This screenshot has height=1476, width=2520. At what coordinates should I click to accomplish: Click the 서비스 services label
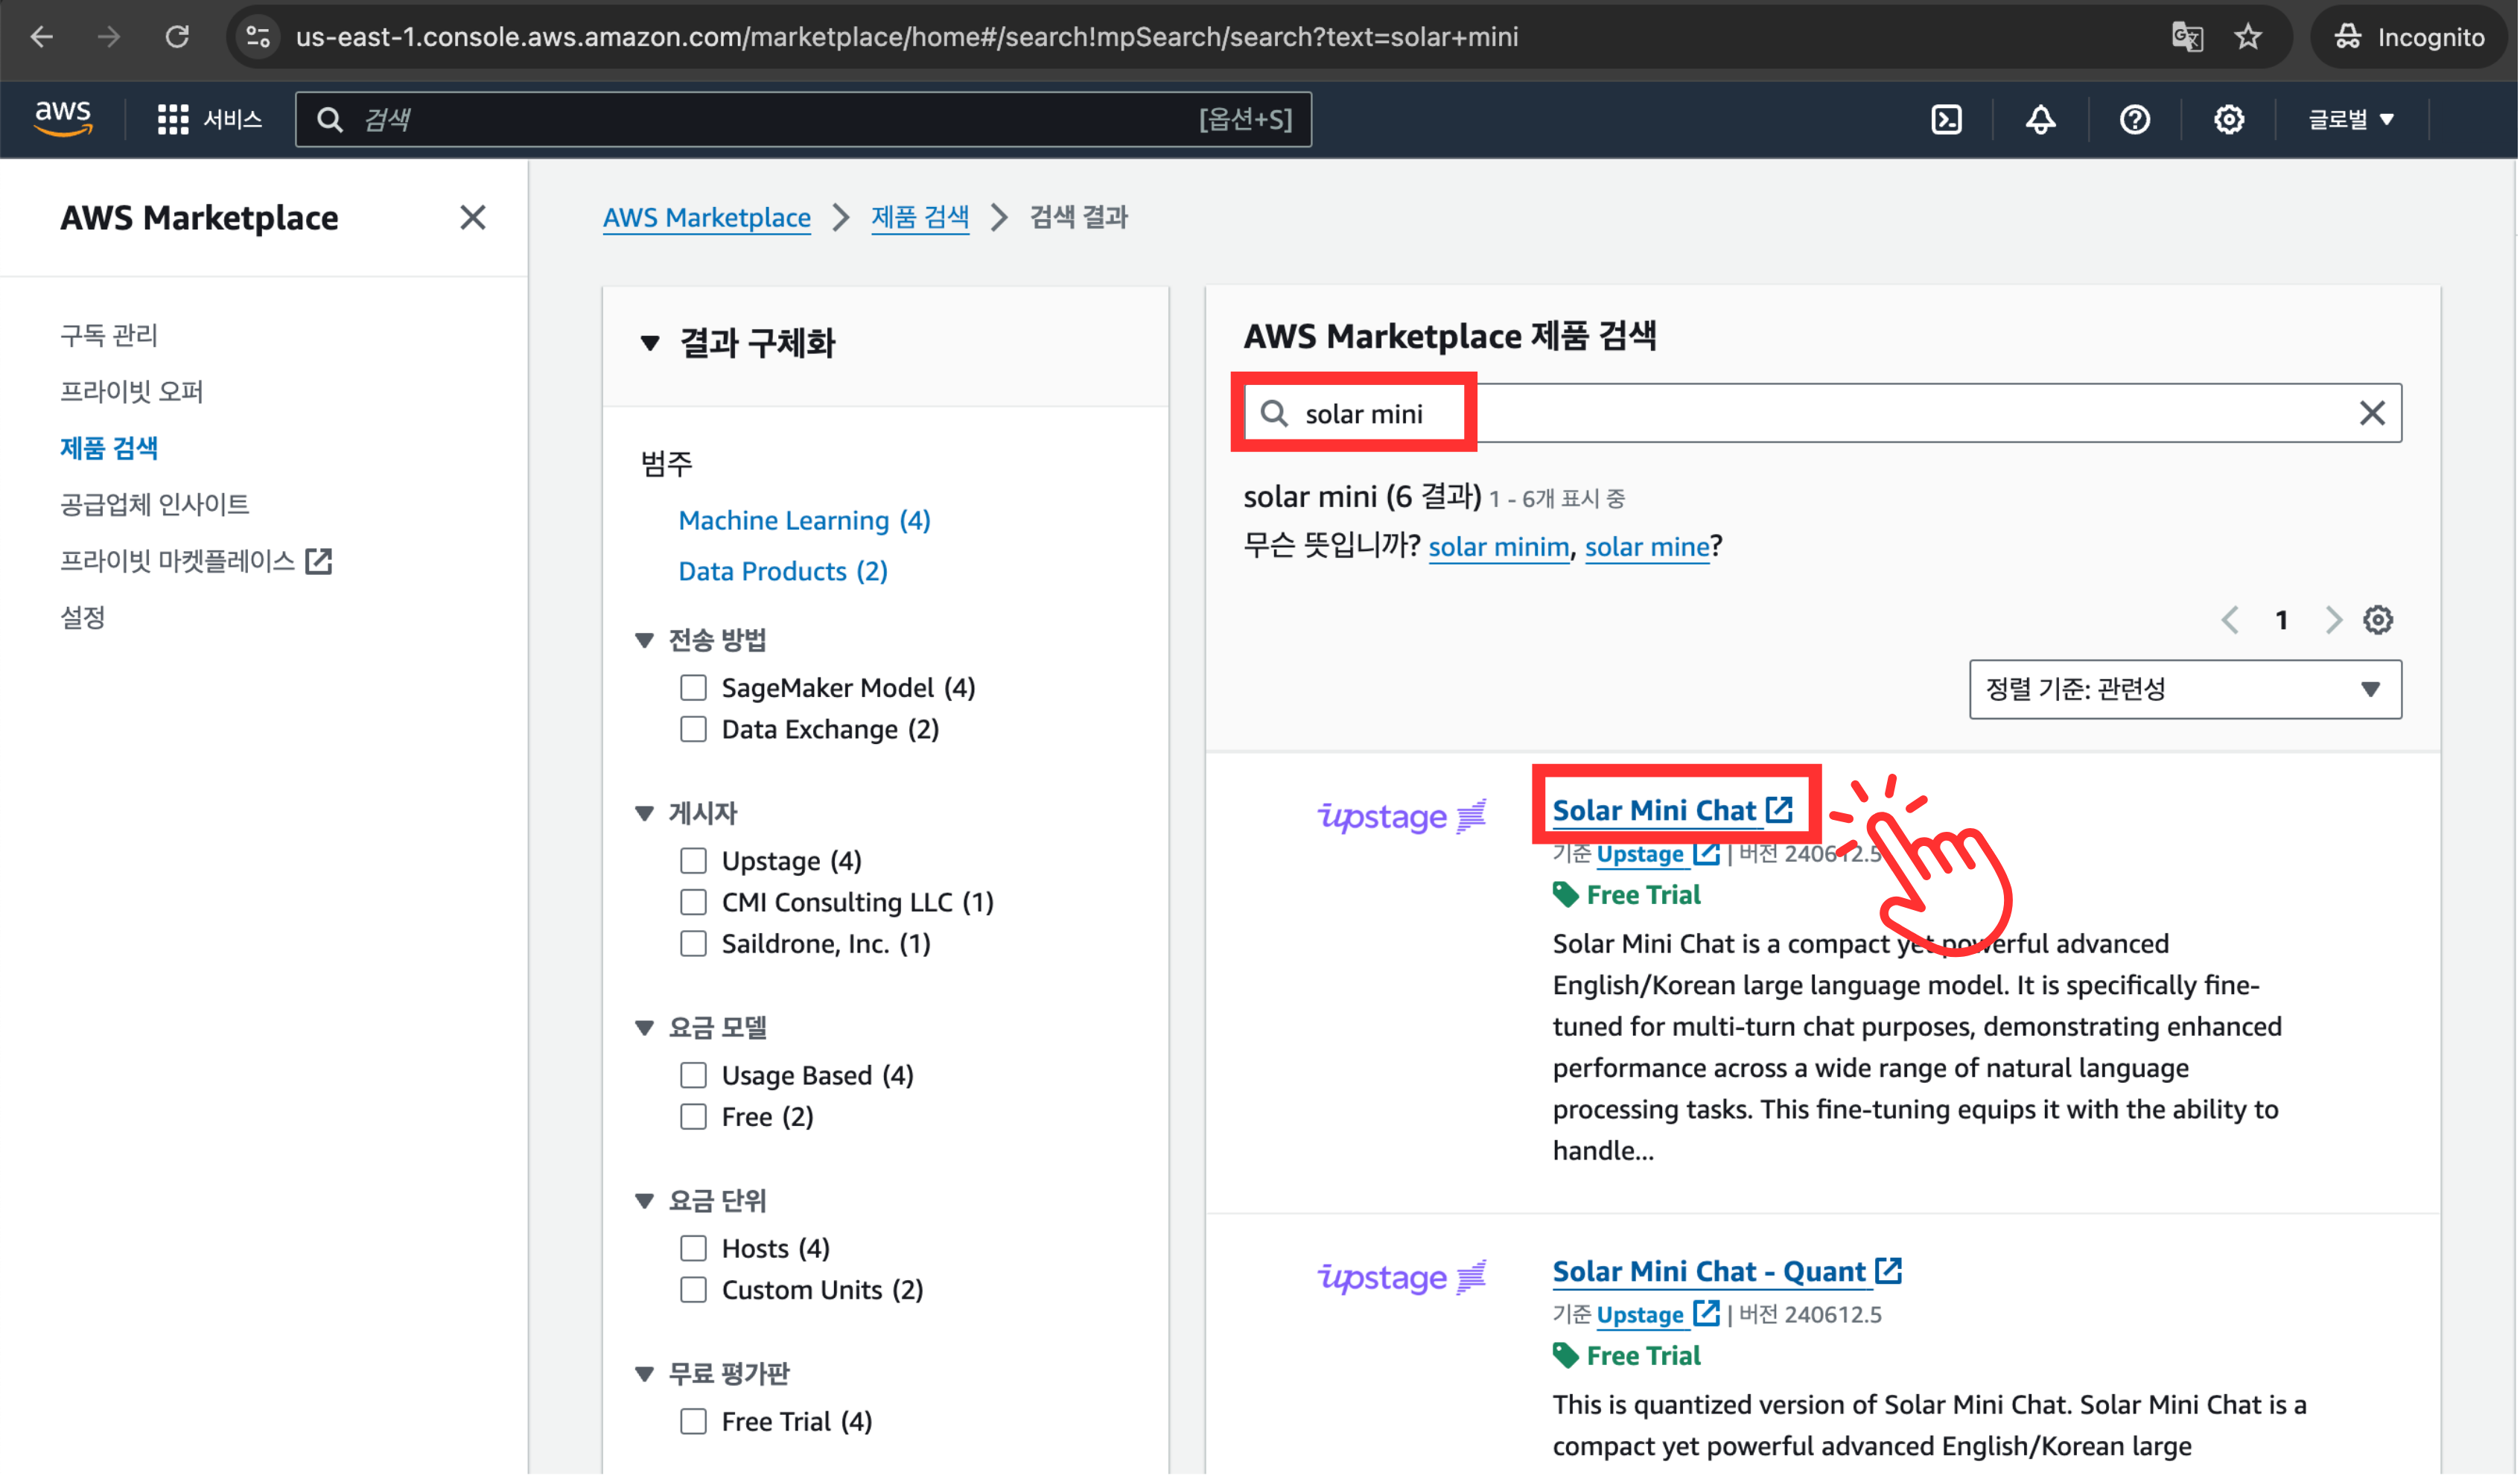click(232, 120)
